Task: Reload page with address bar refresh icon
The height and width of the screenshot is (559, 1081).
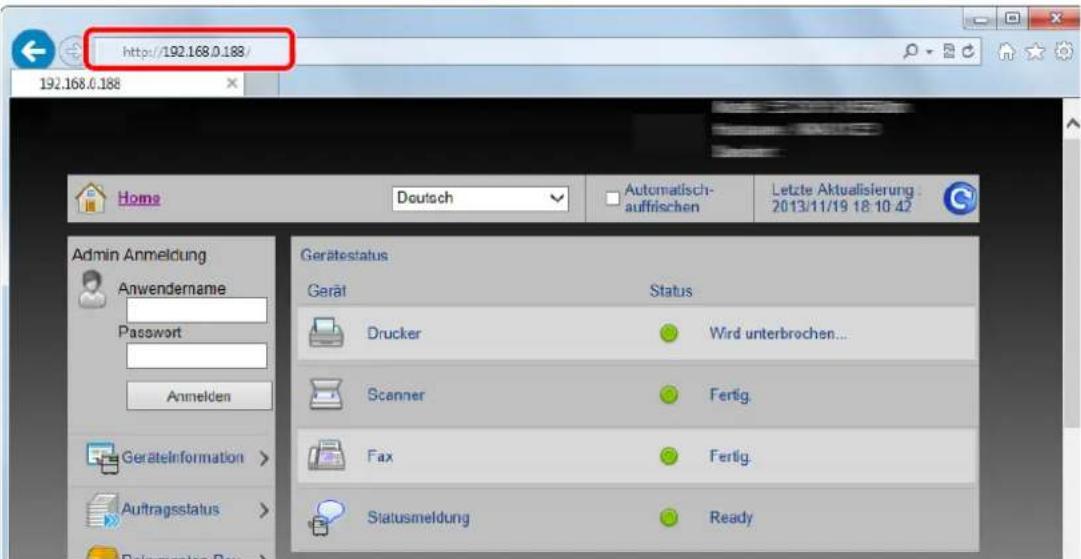Action: pos(970,52)
